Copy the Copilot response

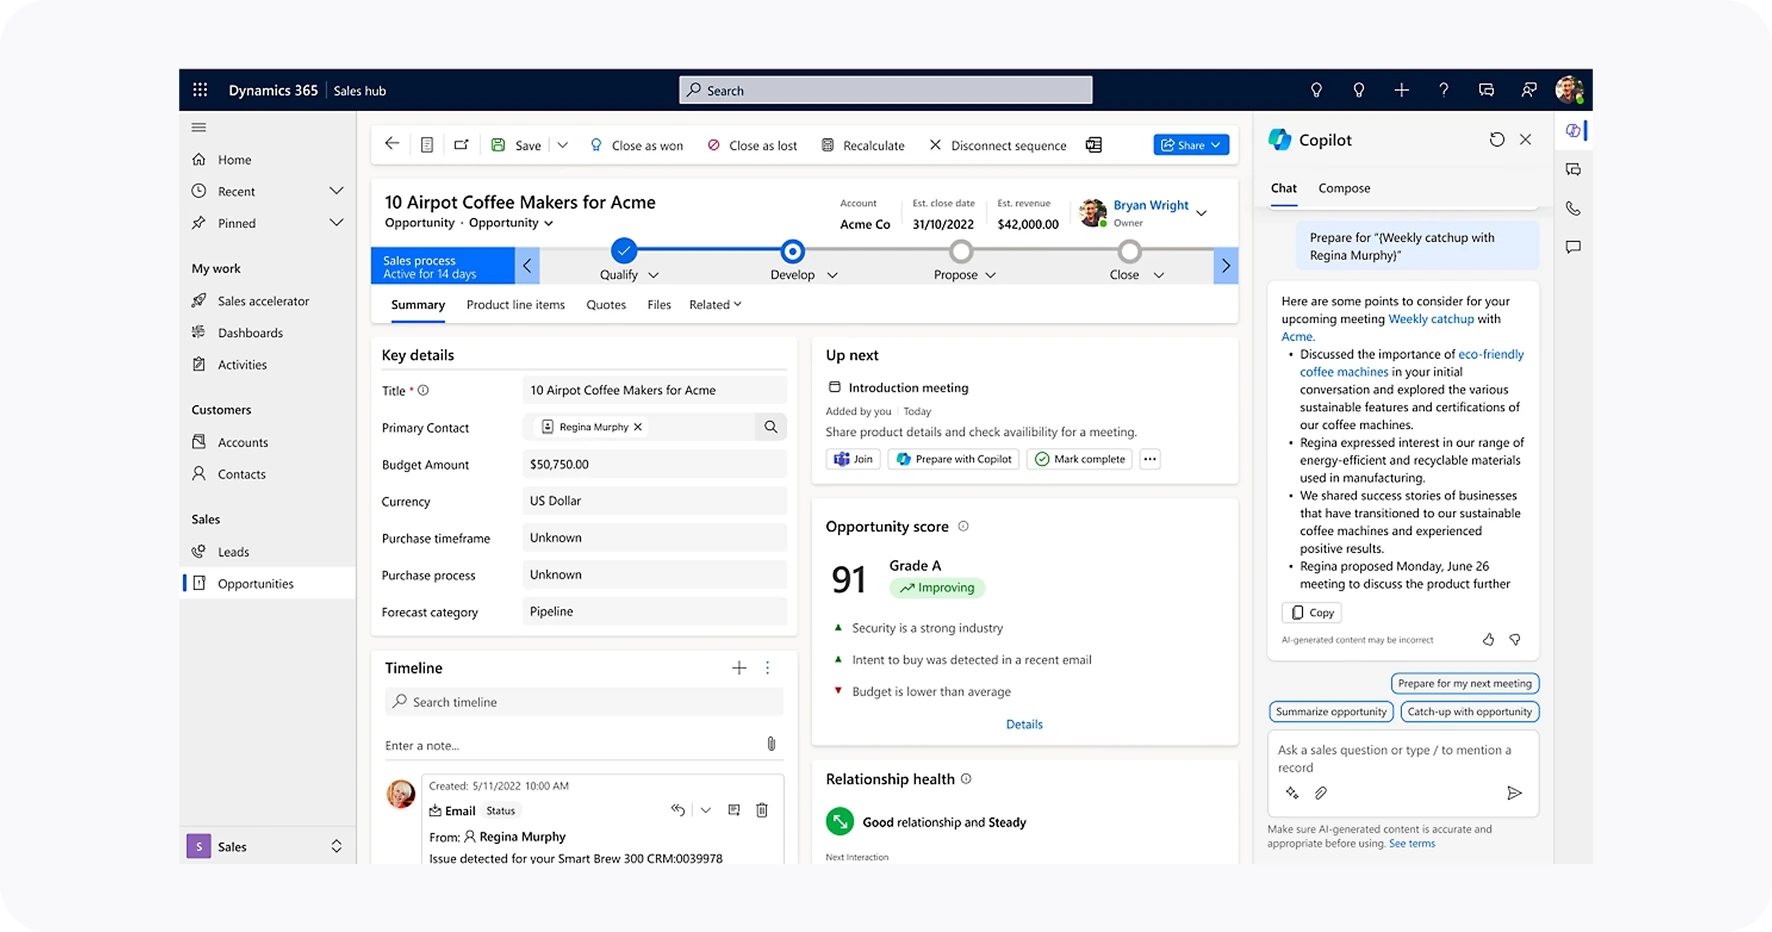pos(1312,613)
